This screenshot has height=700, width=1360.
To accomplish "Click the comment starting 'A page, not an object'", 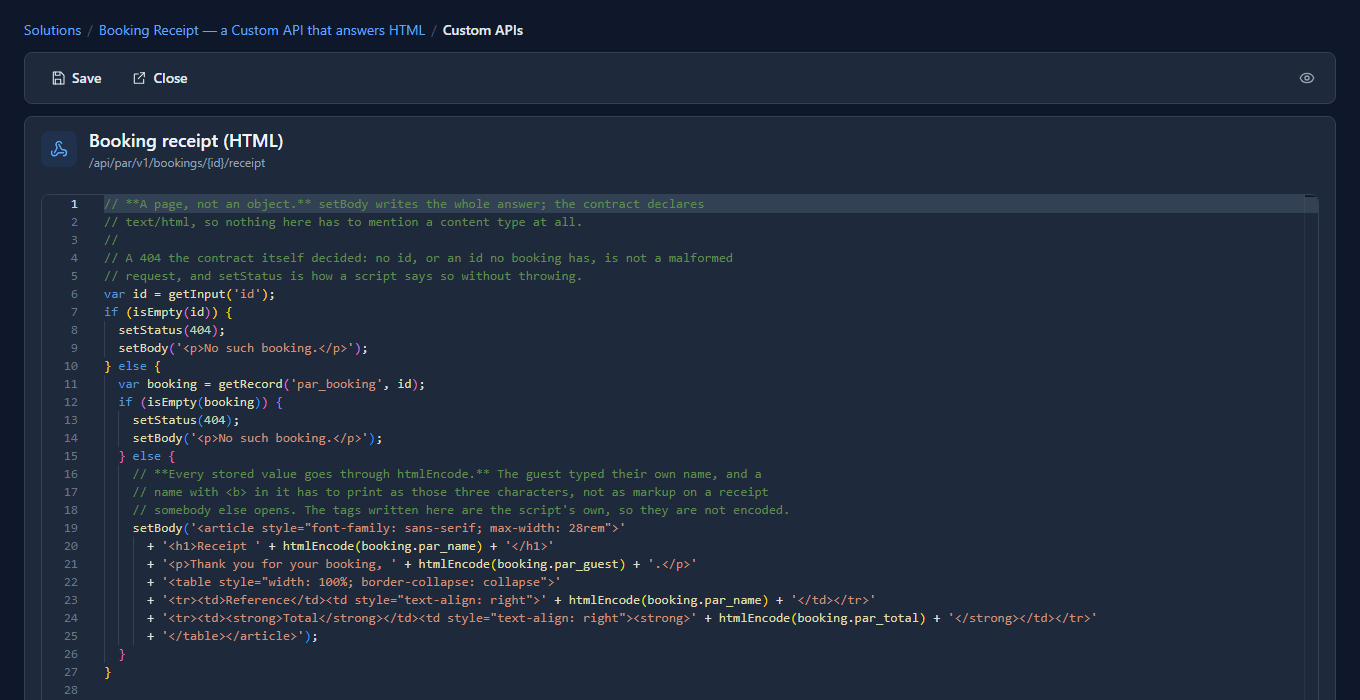I will coord(404,204).
